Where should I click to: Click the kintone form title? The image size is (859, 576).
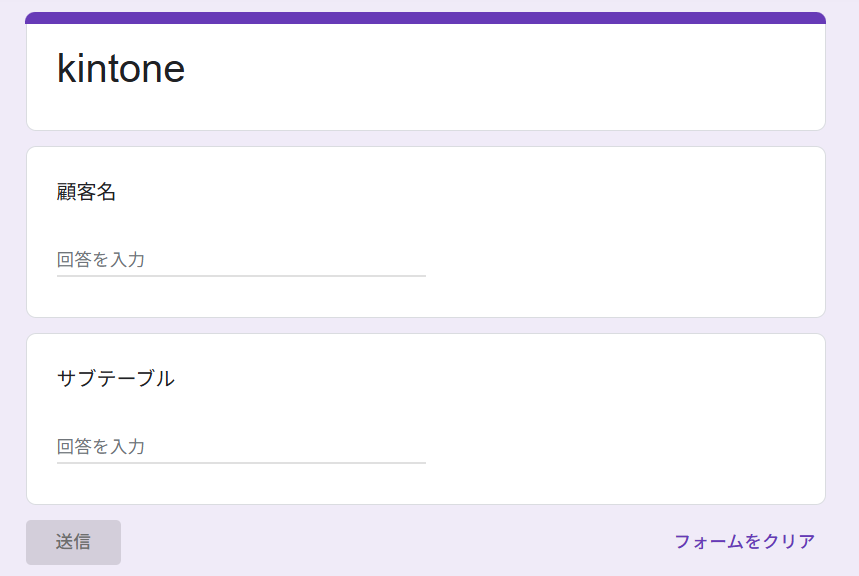[x=121, y=69]
